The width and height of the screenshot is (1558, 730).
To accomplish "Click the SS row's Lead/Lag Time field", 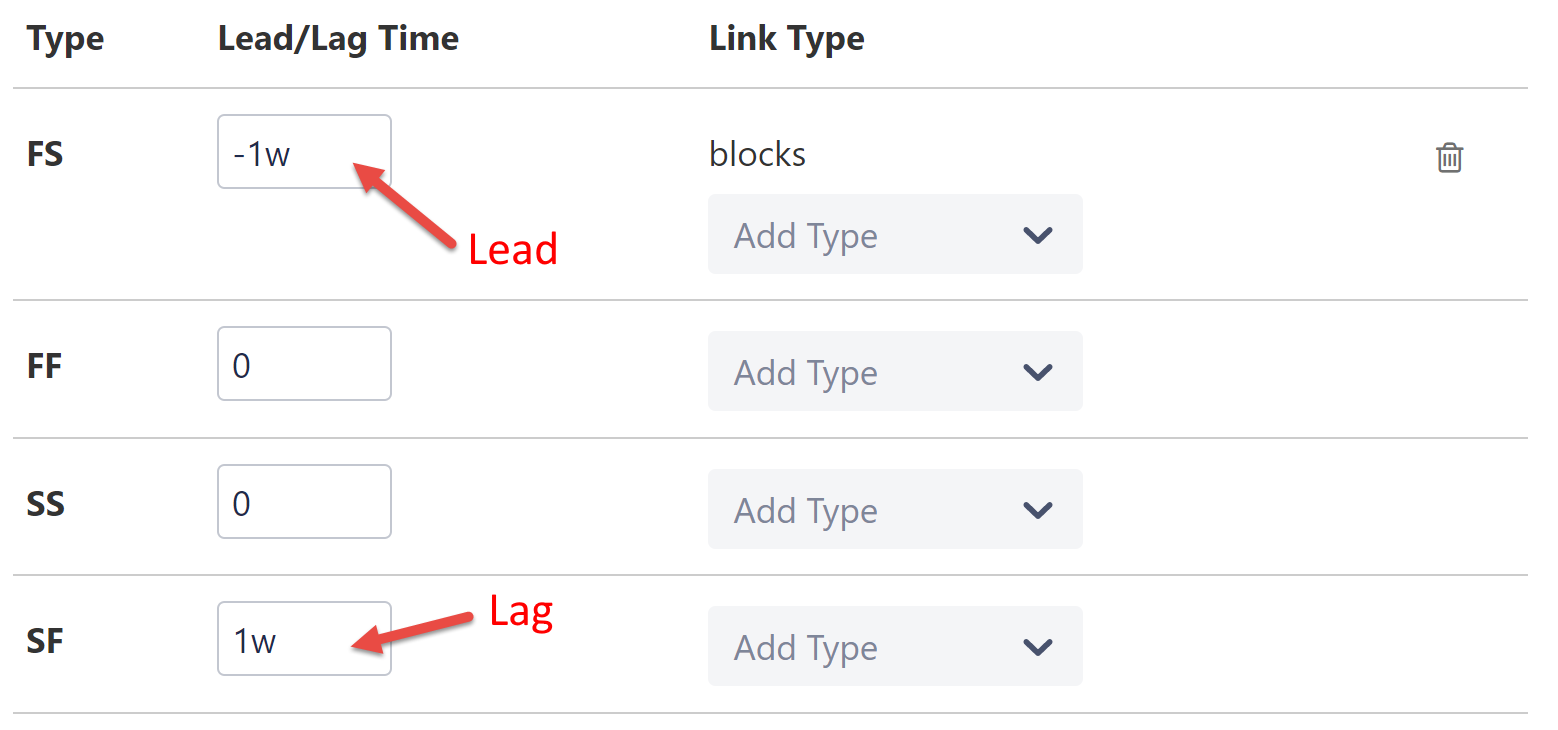I will click(x=303, y=501).
